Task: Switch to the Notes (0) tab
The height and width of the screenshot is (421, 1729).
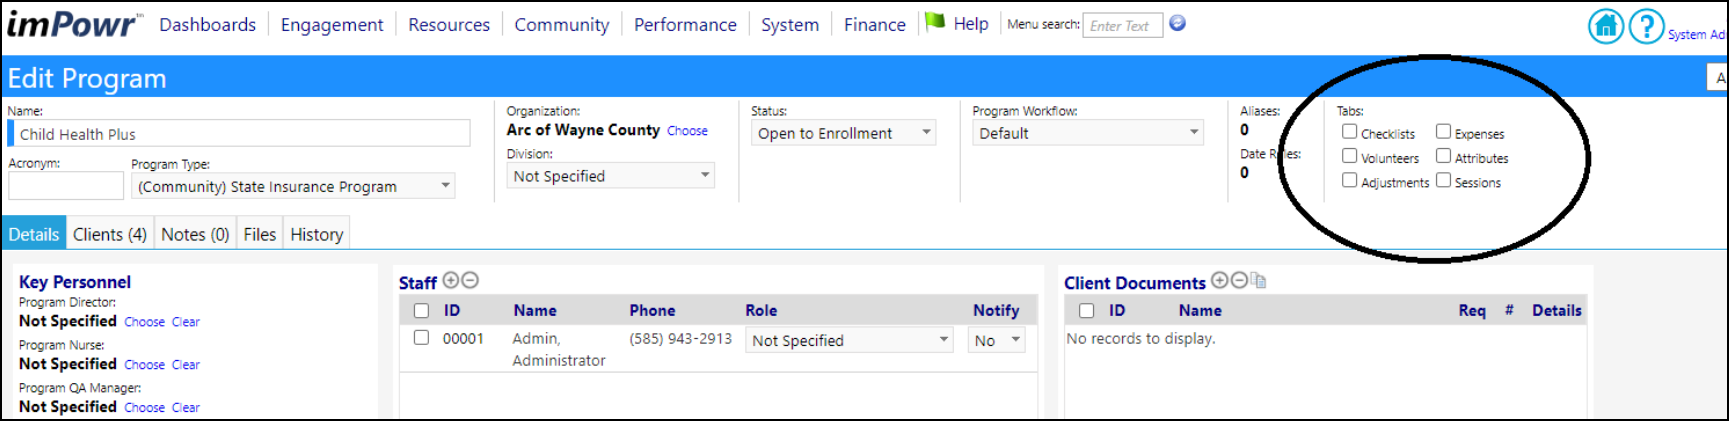Action: pyautogui.click(x=195, y=234)
